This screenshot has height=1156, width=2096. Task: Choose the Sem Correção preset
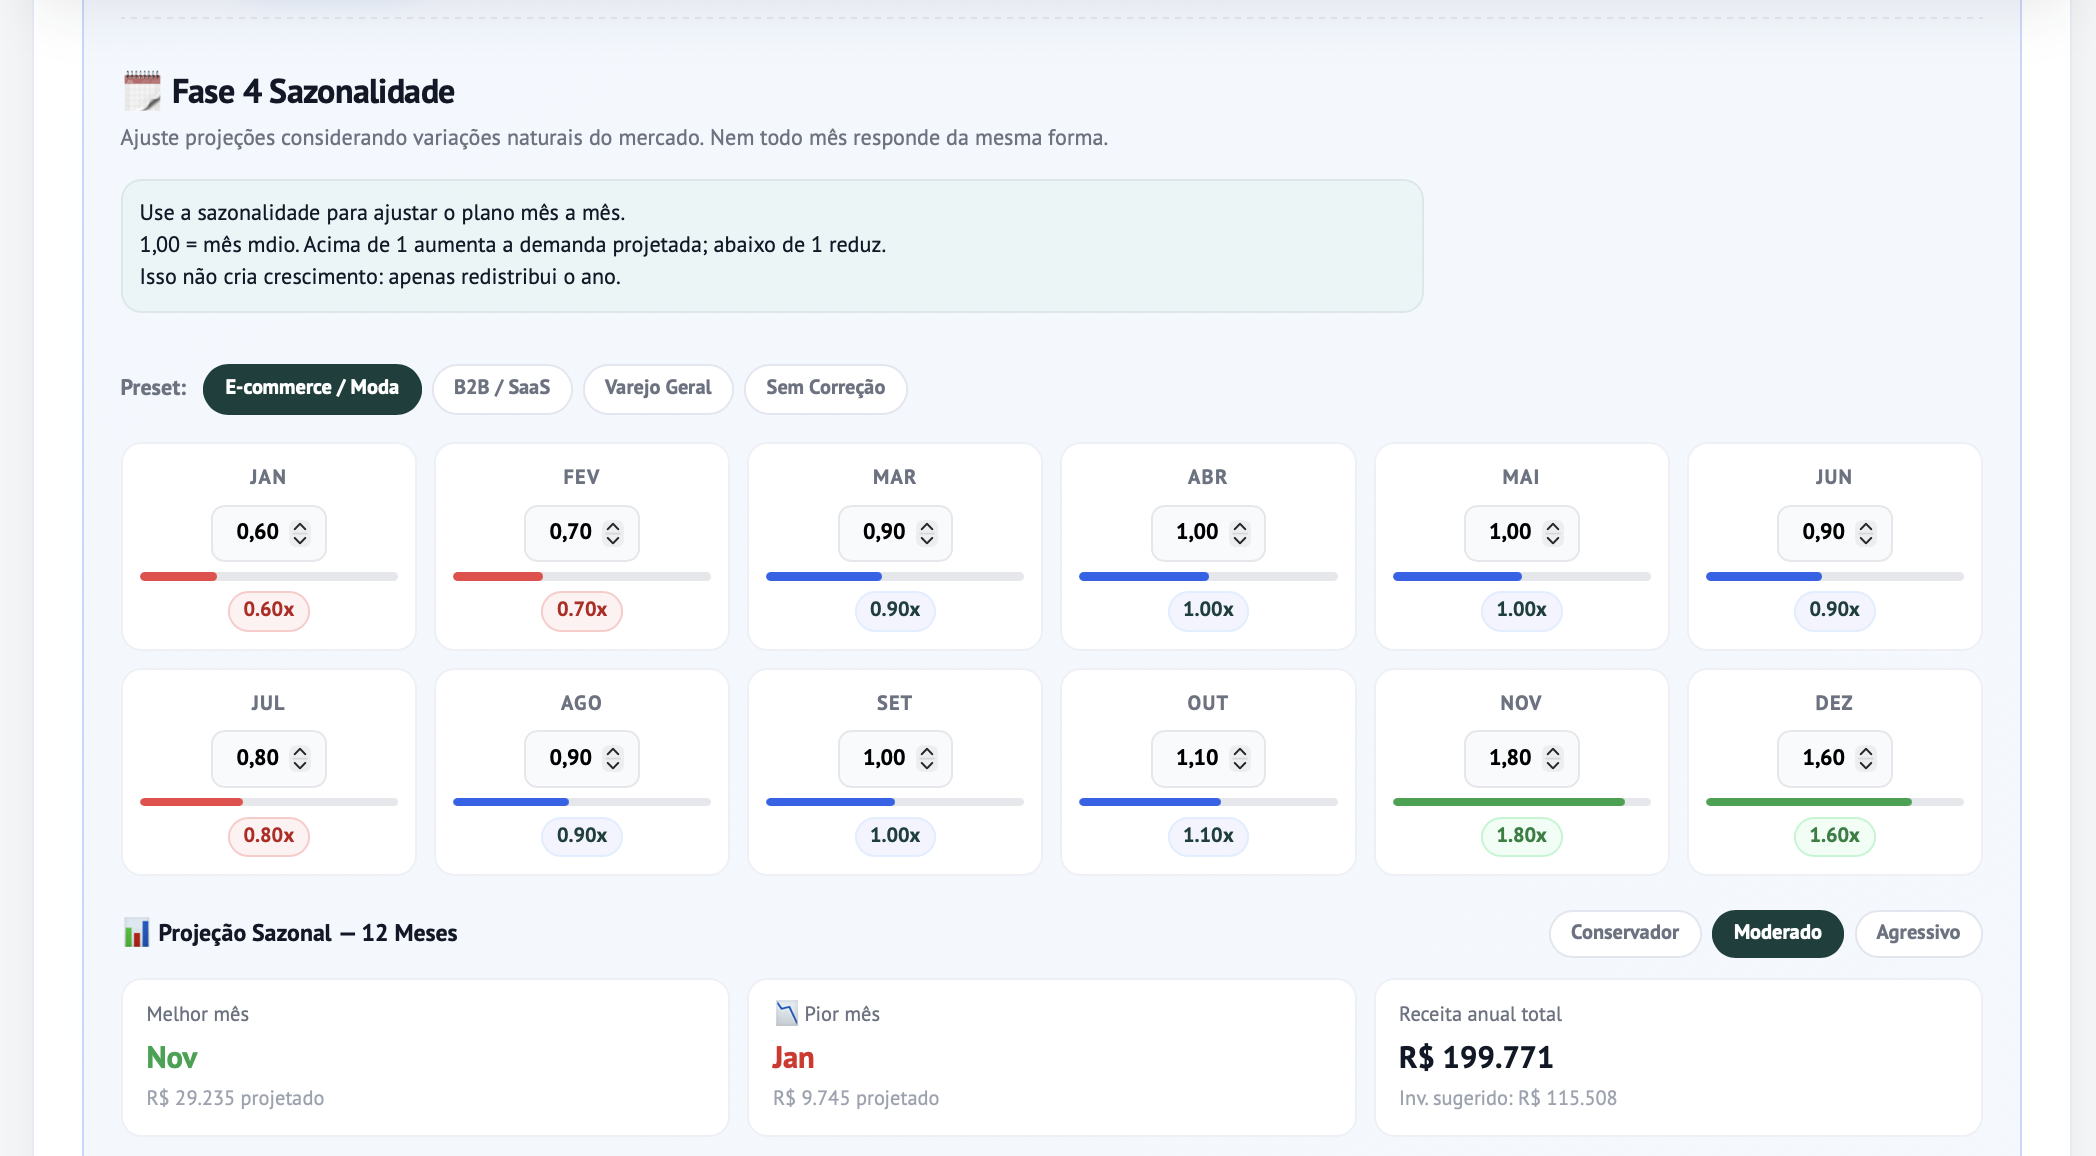click(x=825, y=388)
